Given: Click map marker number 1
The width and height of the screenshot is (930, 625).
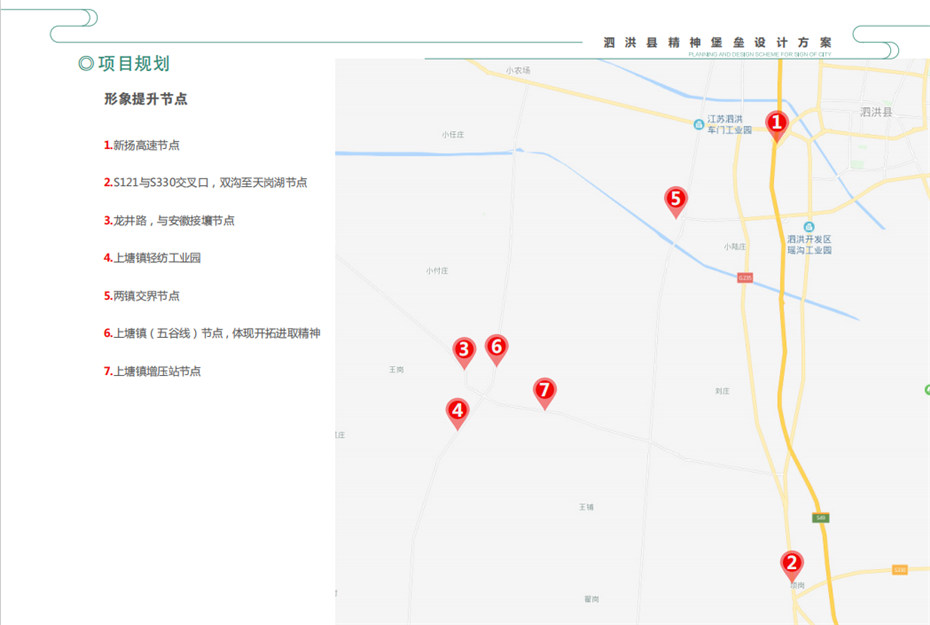Looking at the screenshot, I should pyautogui.click(x=776, y=123).
